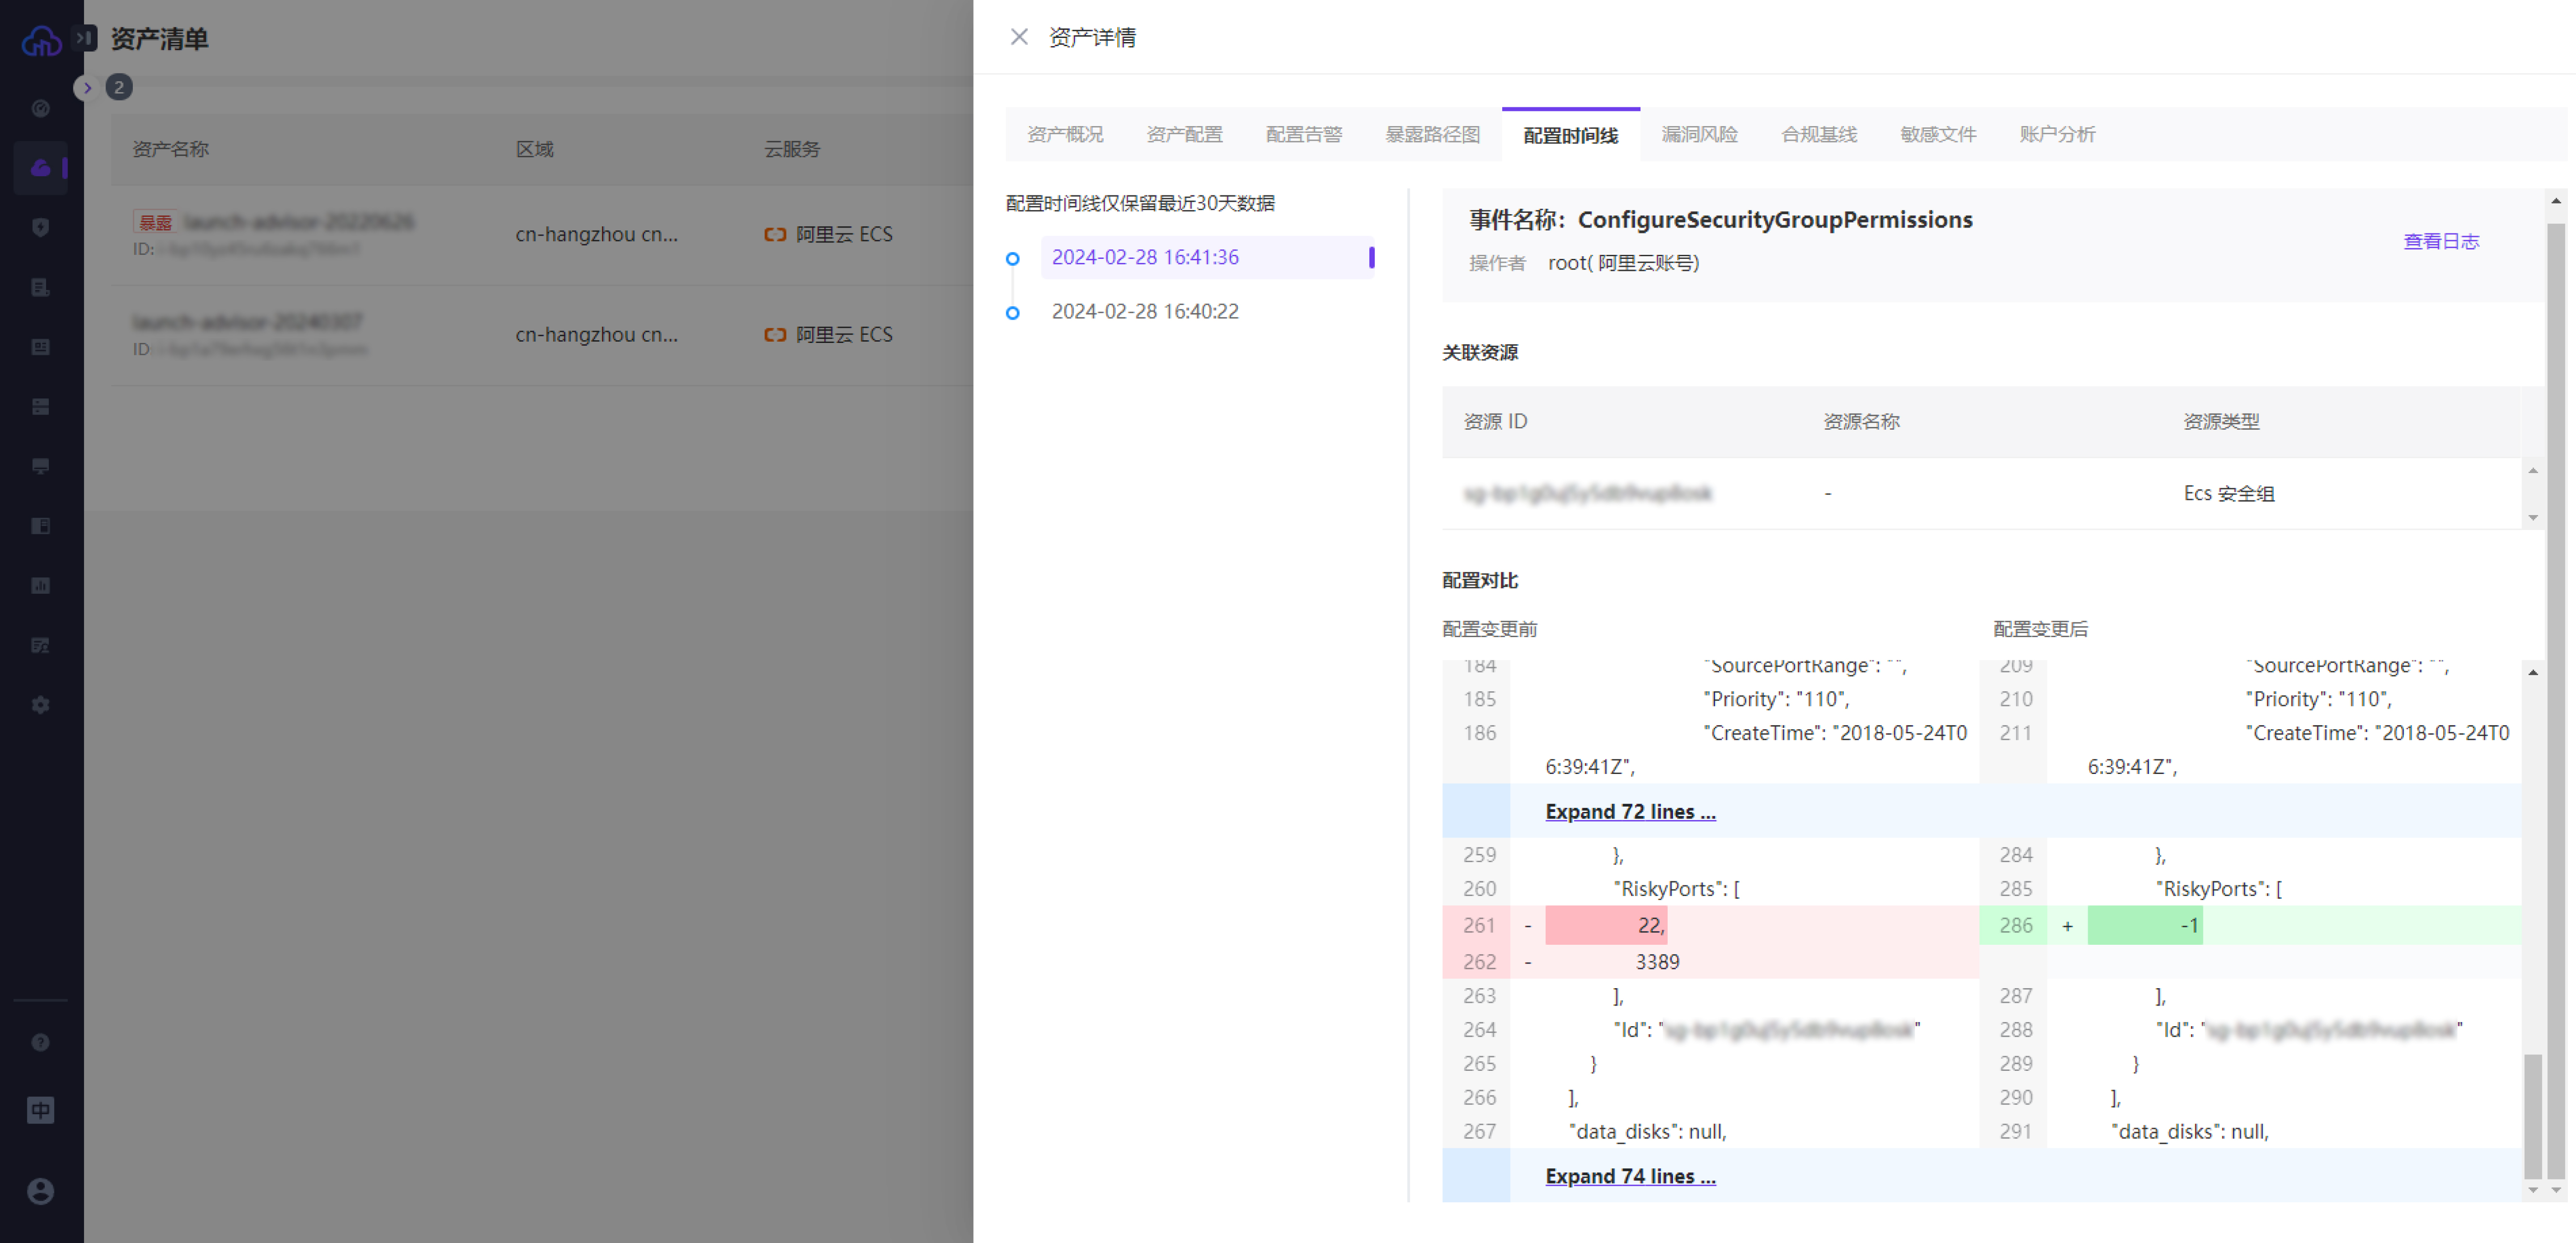The width and height of the screenshot is (2576, 1243).
Task: Click the 区域 column header in asset list
Action: 534,150
